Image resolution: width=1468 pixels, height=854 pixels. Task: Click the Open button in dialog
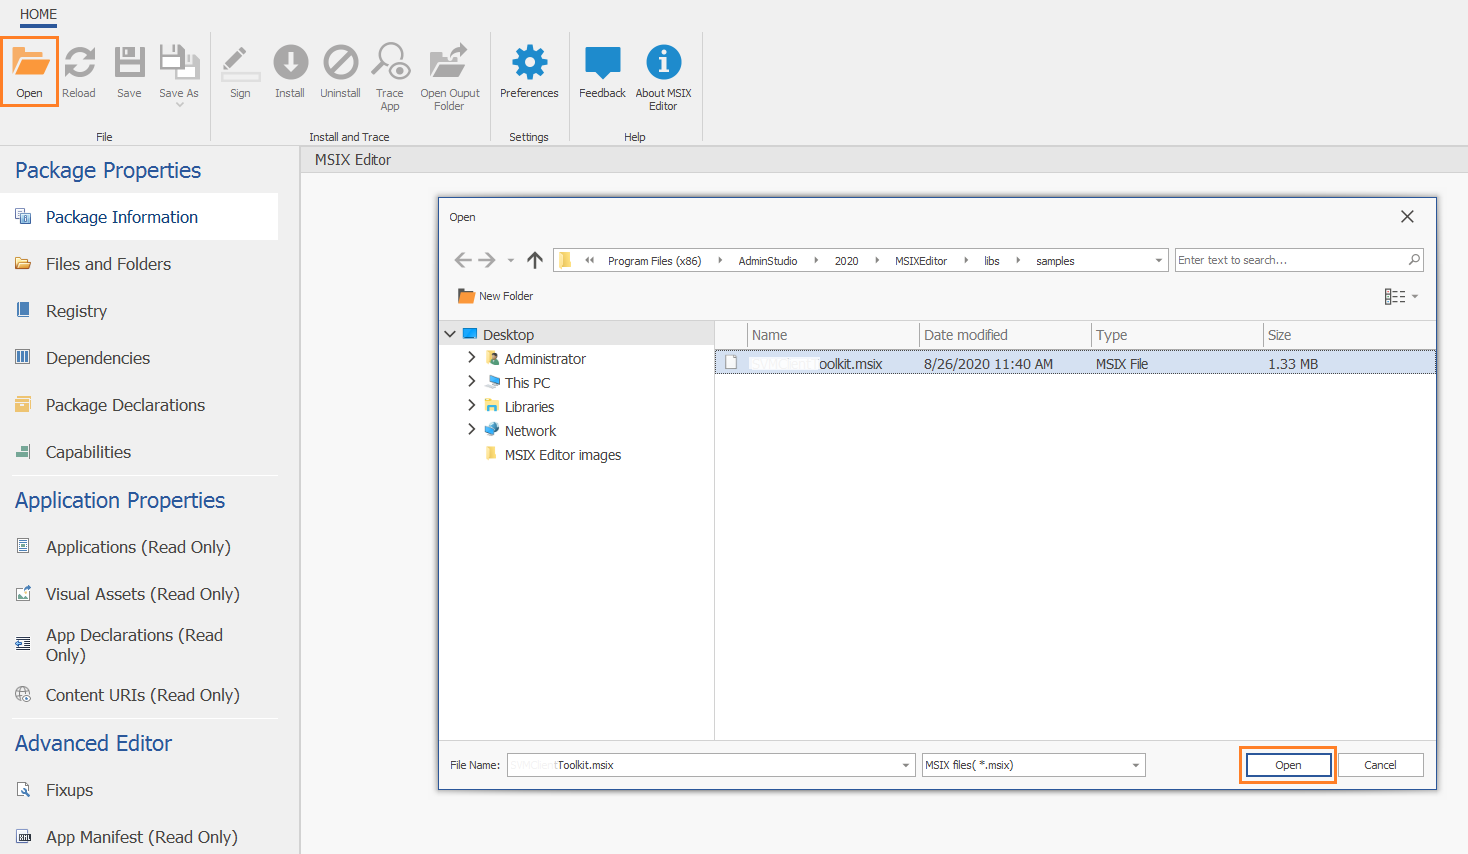tap(1288, 765)
